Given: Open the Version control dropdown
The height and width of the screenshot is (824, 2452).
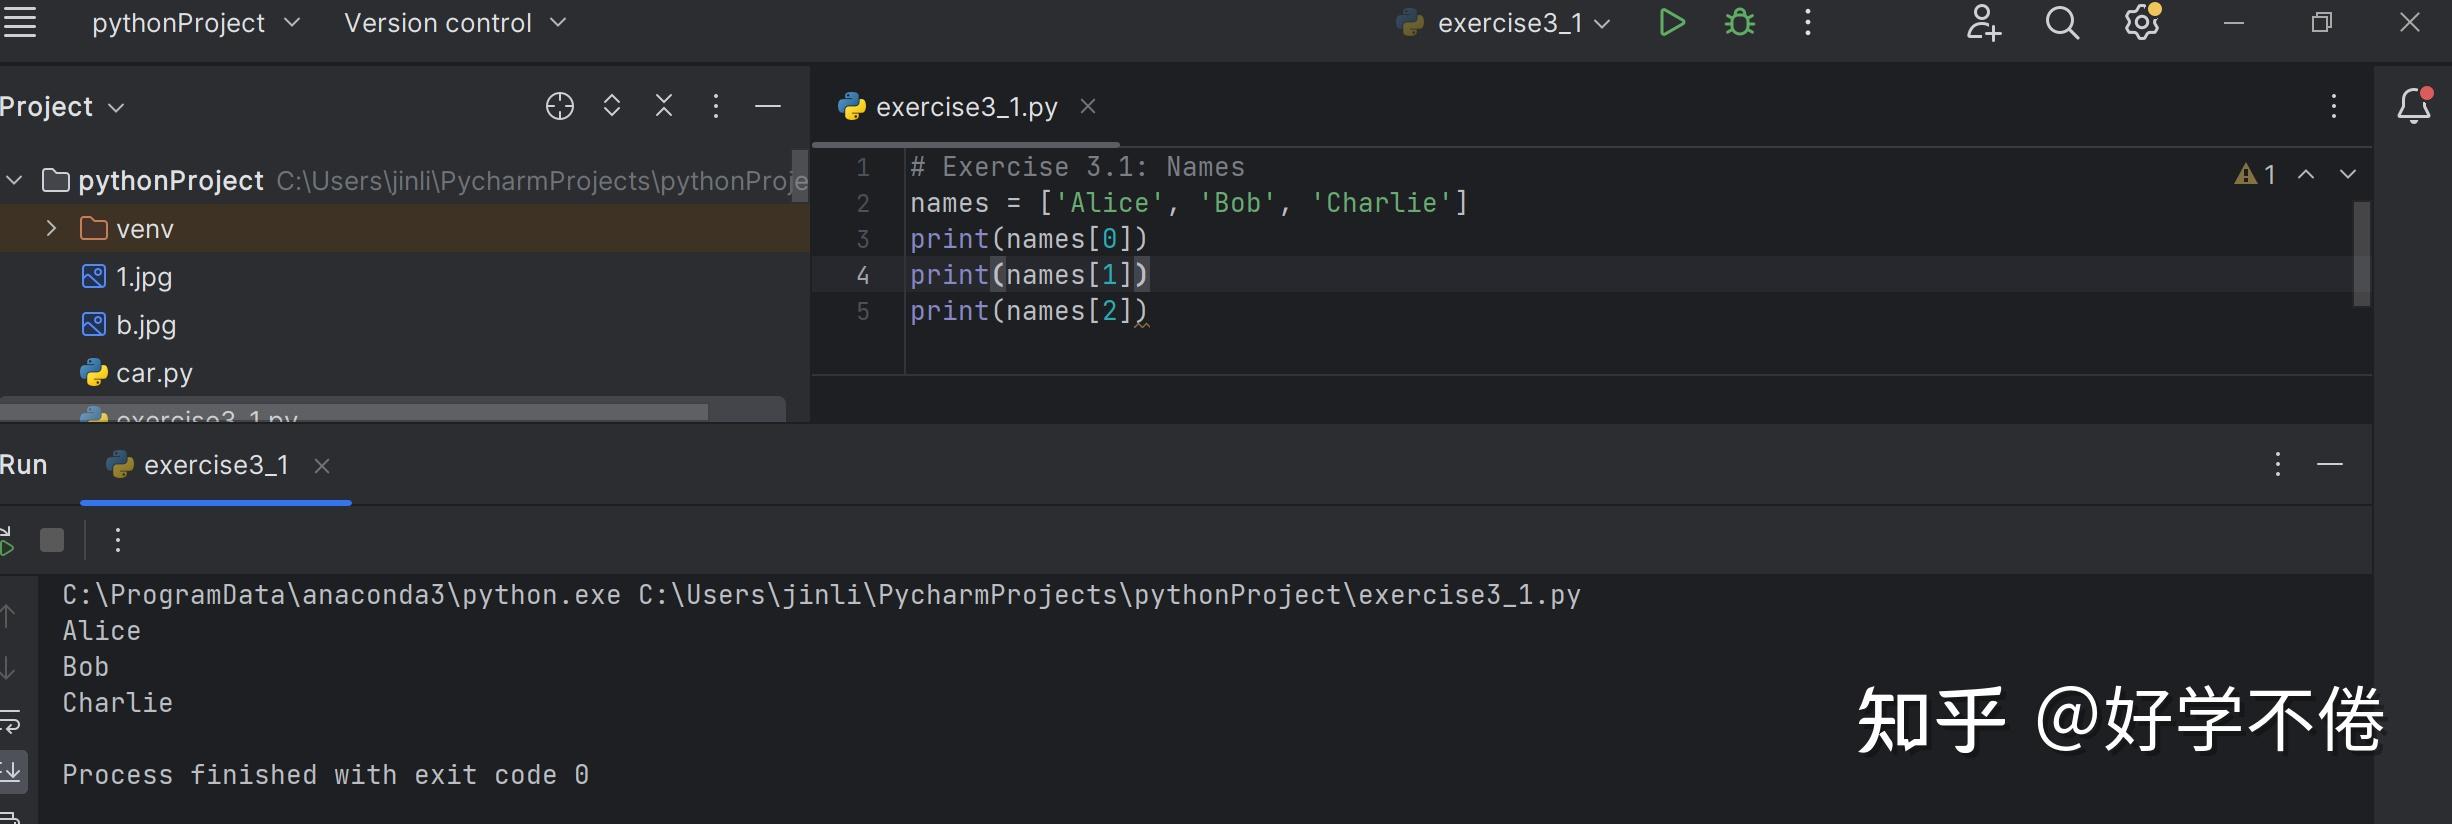Looking at the screenshot, I should pyautogui.click(x=455, y=23).
